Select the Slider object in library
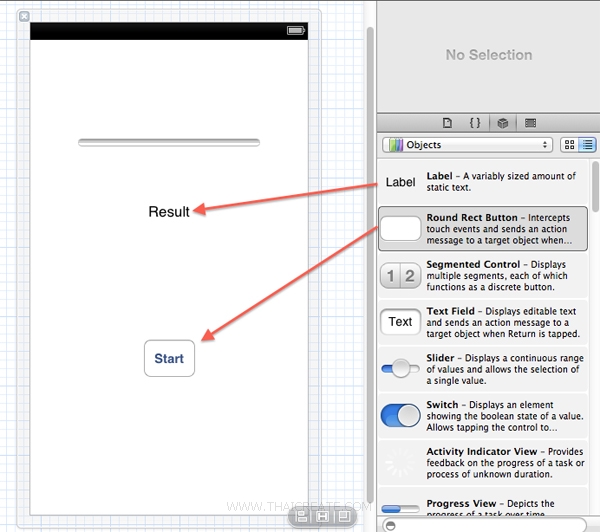 click(483, 369)
